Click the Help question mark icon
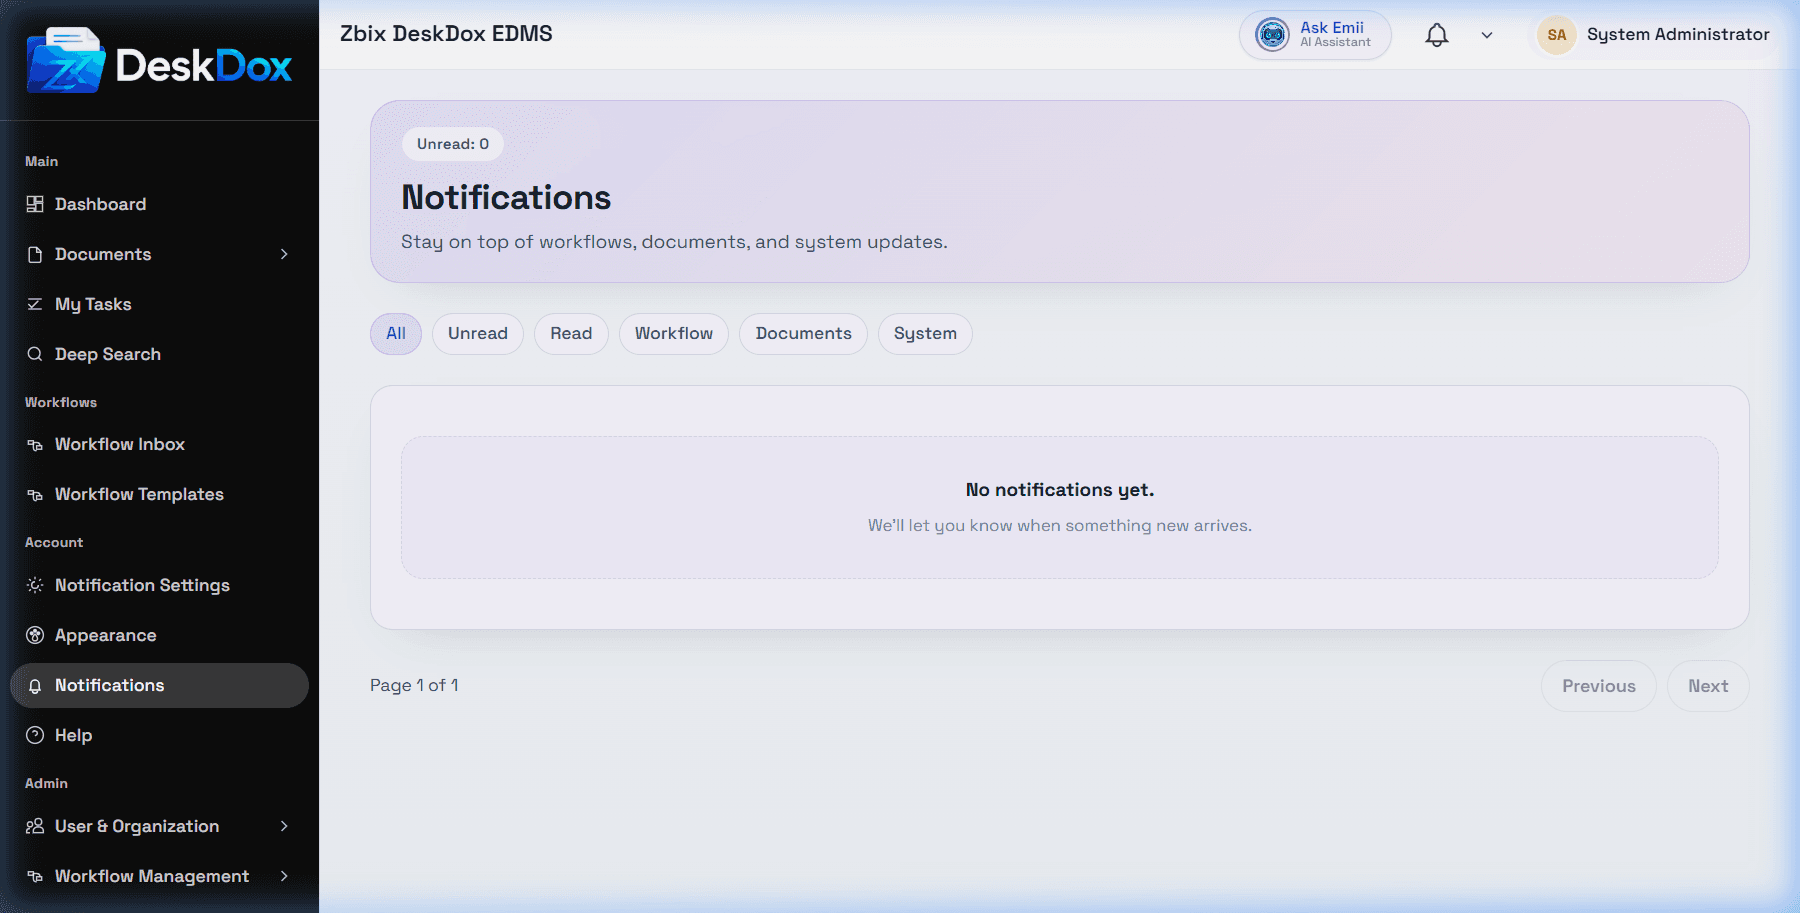1800x913 pixels. (35, 735)
